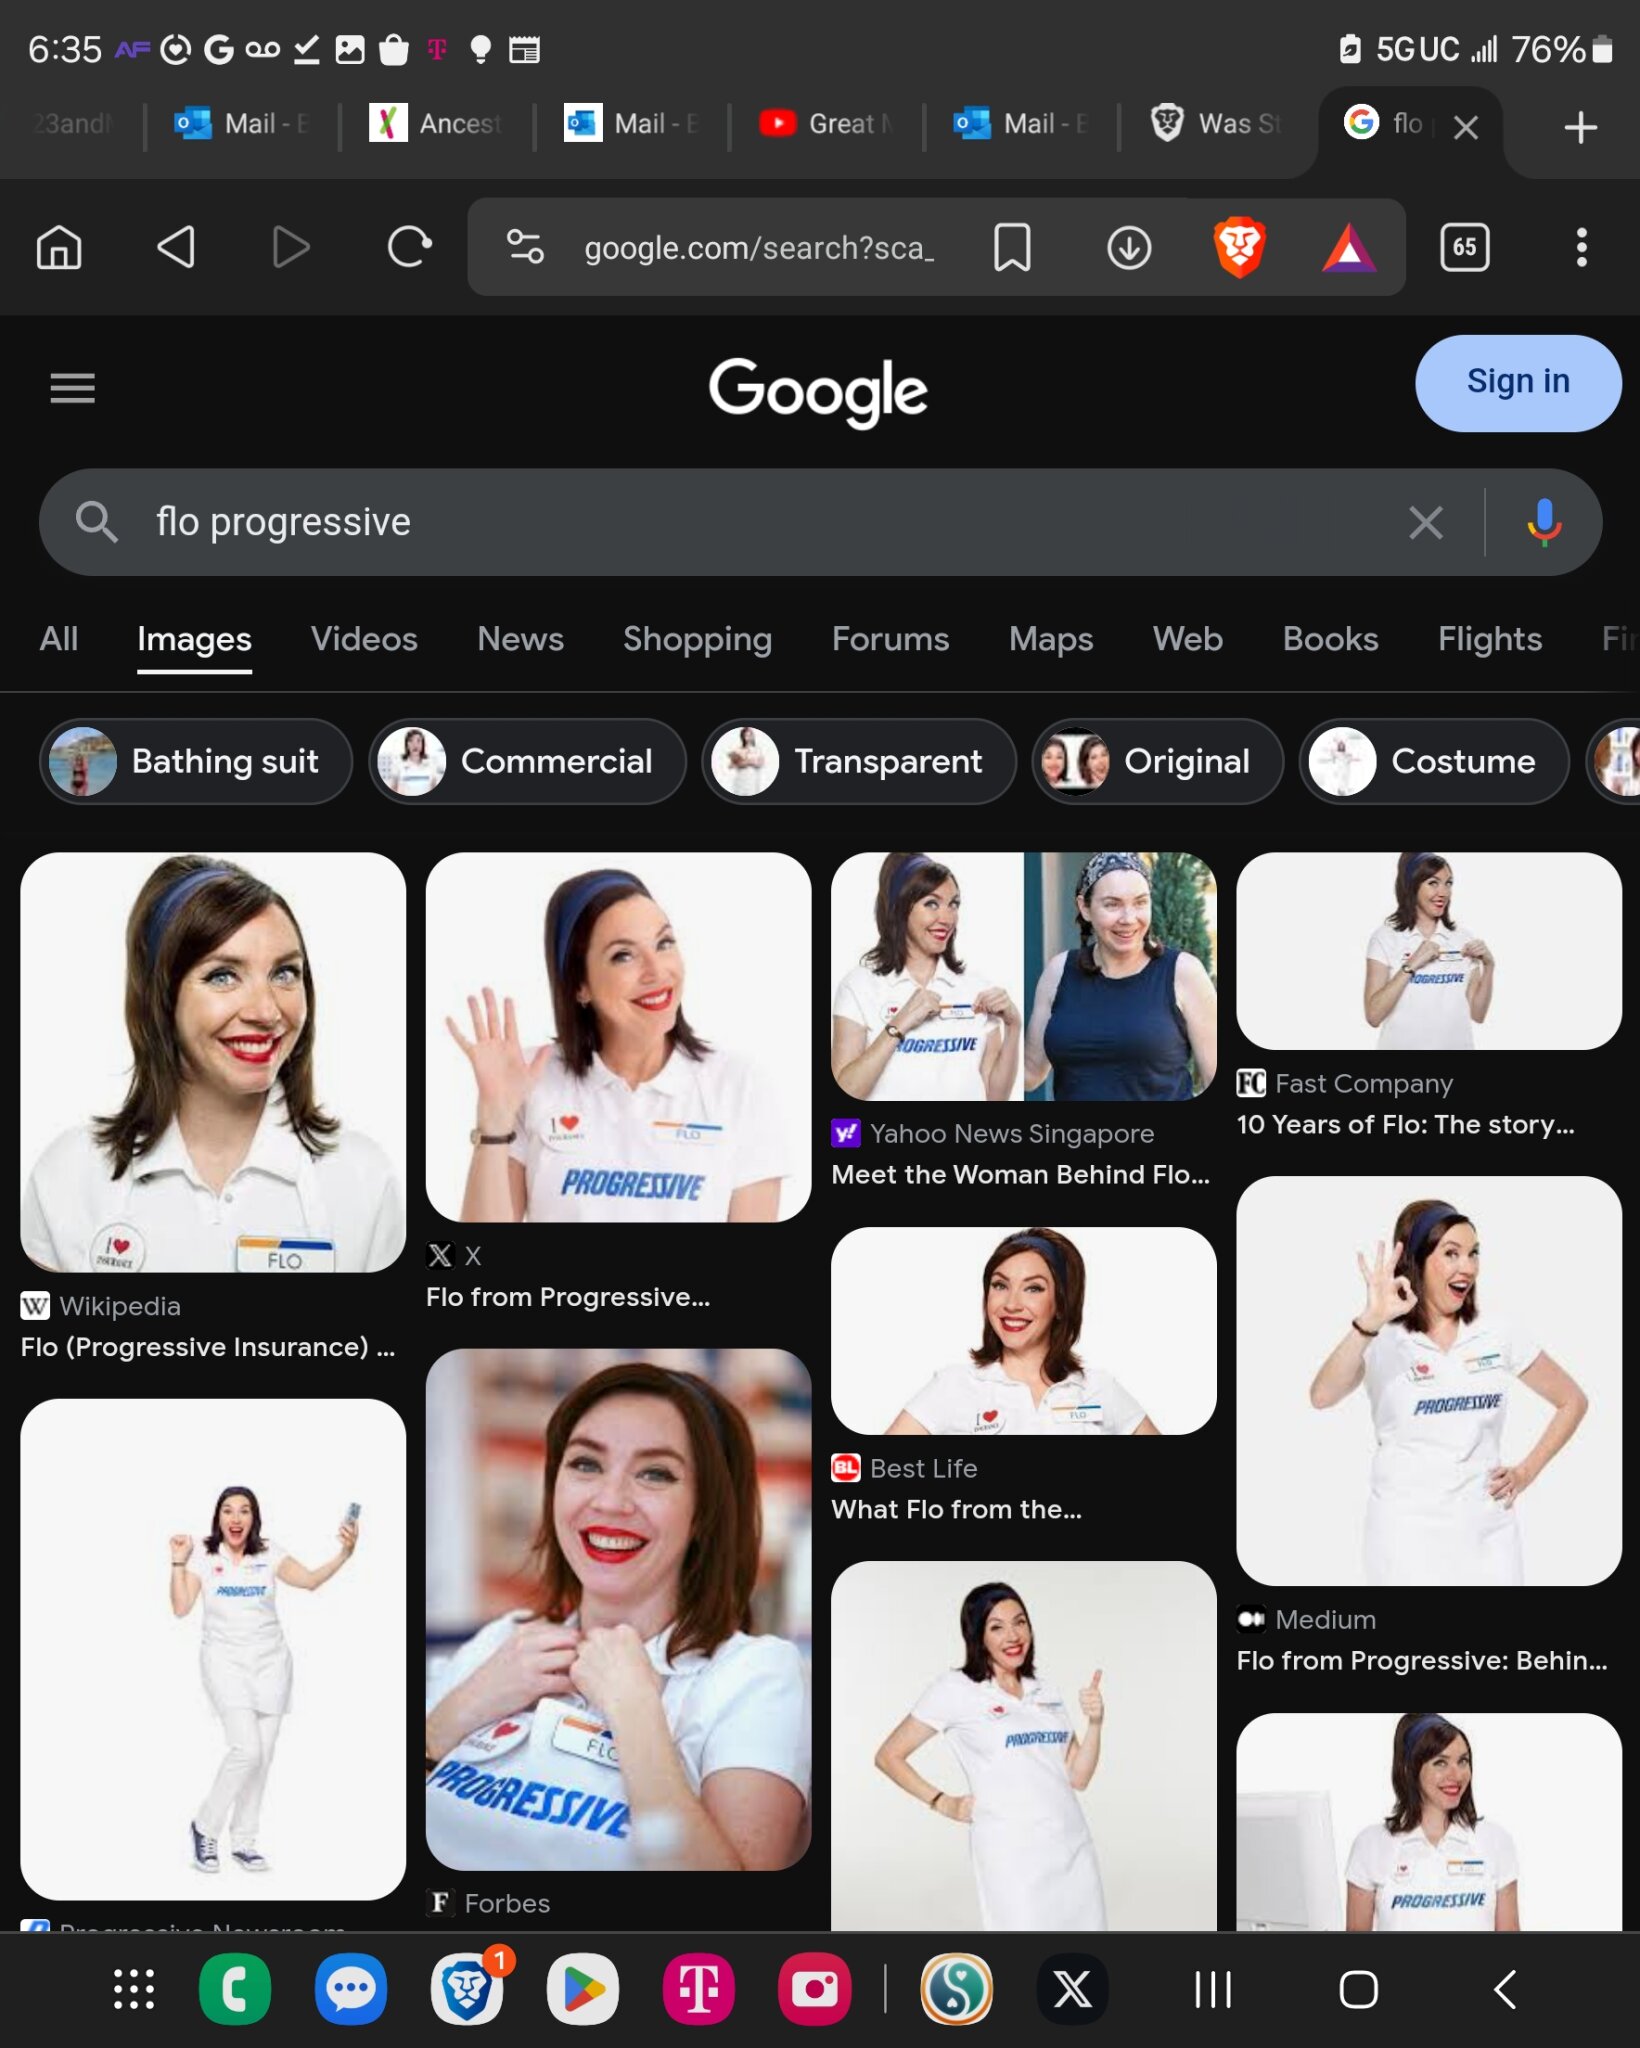This screenshot has width=1640, height=2048.
Task: Apply the Costume filter chip
Action: click(1433, 761)
